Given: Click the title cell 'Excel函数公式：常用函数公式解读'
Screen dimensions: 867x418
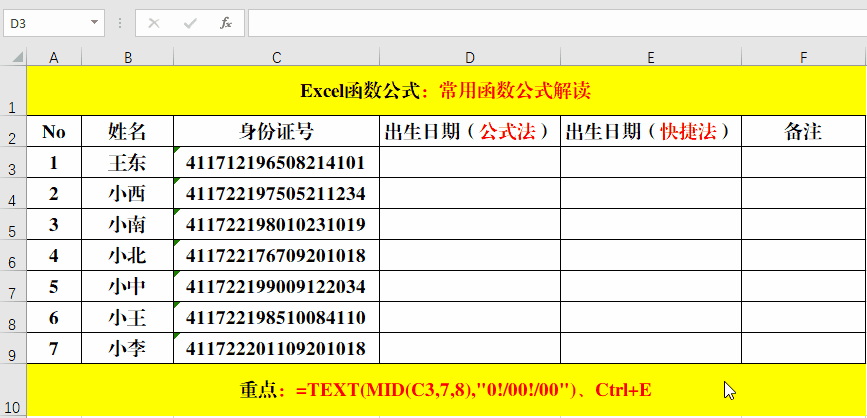Looking at the screenshot, I should pos(446,91).
